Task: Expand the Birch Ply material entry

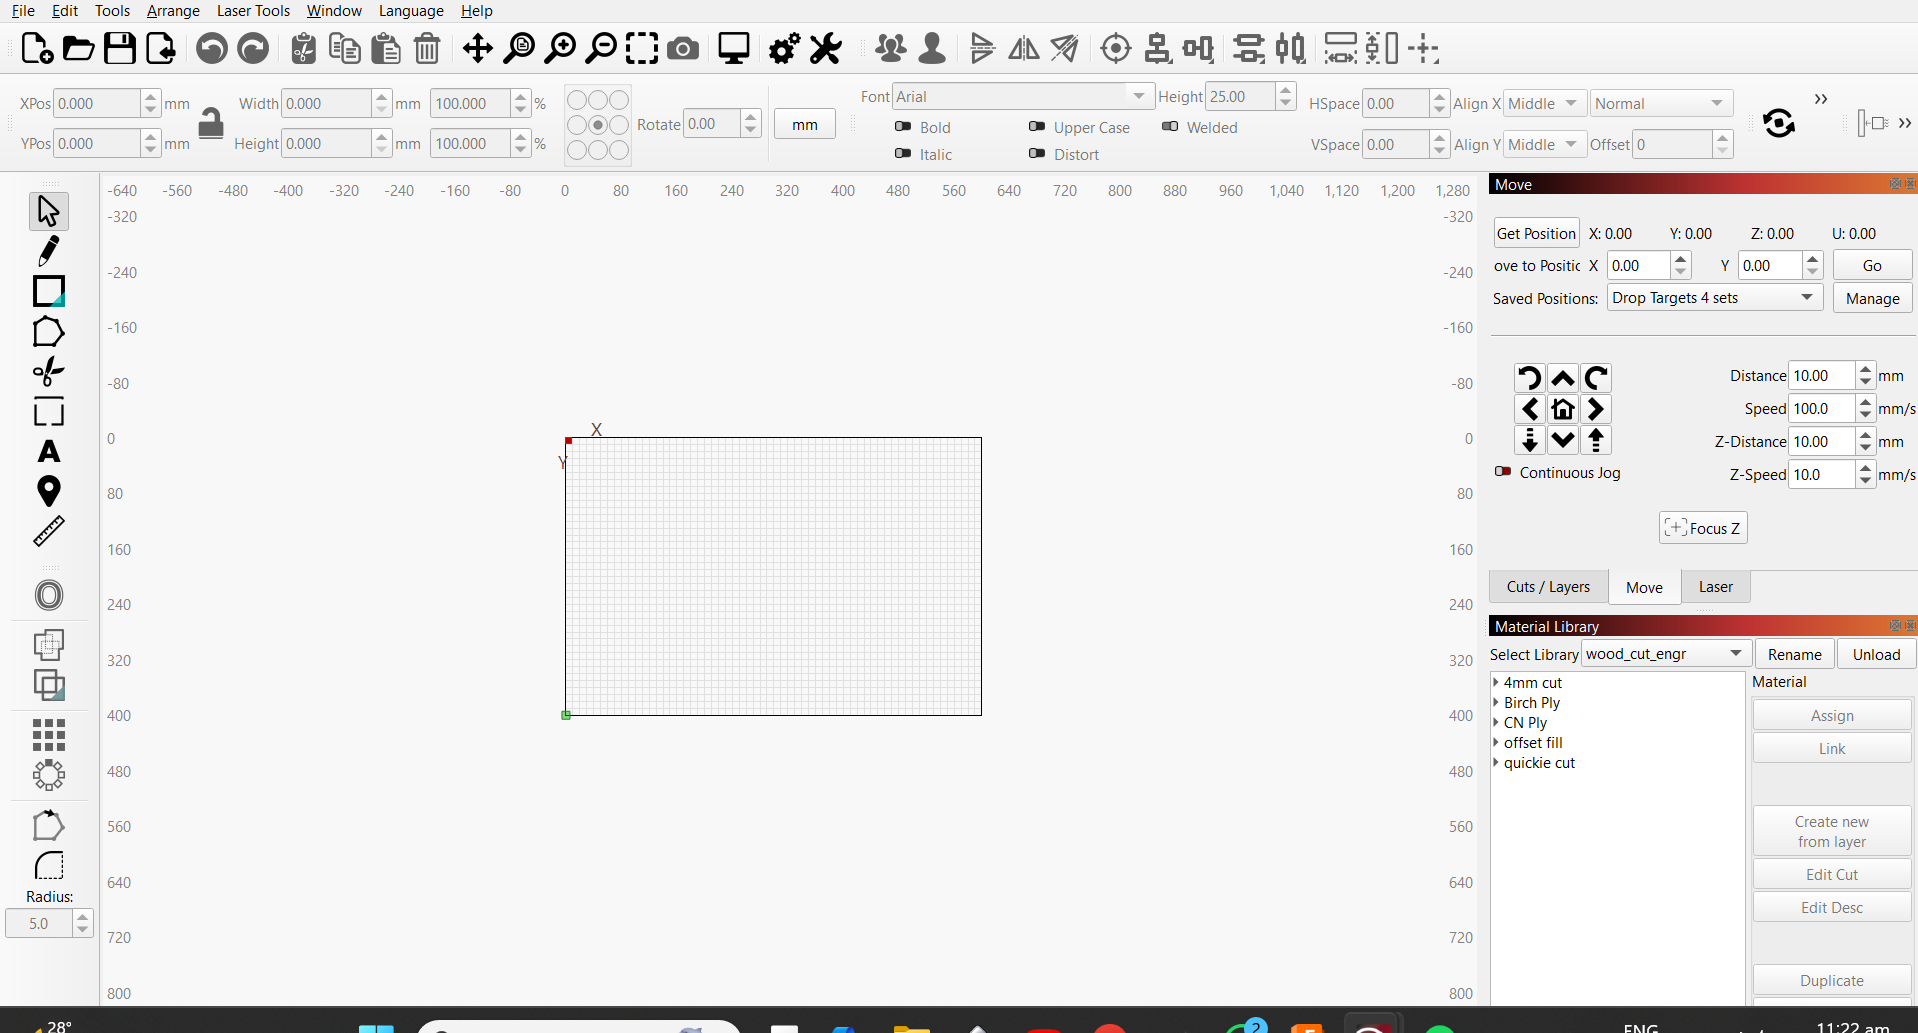Action: [x=1497, y=703]
